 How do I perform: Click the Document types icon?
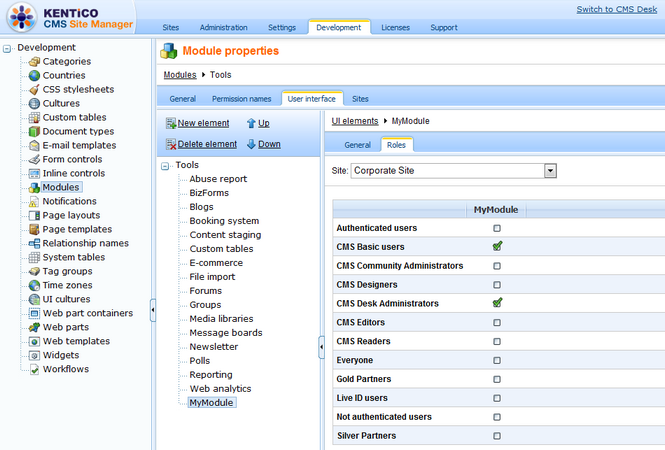(x=34, y=131)
